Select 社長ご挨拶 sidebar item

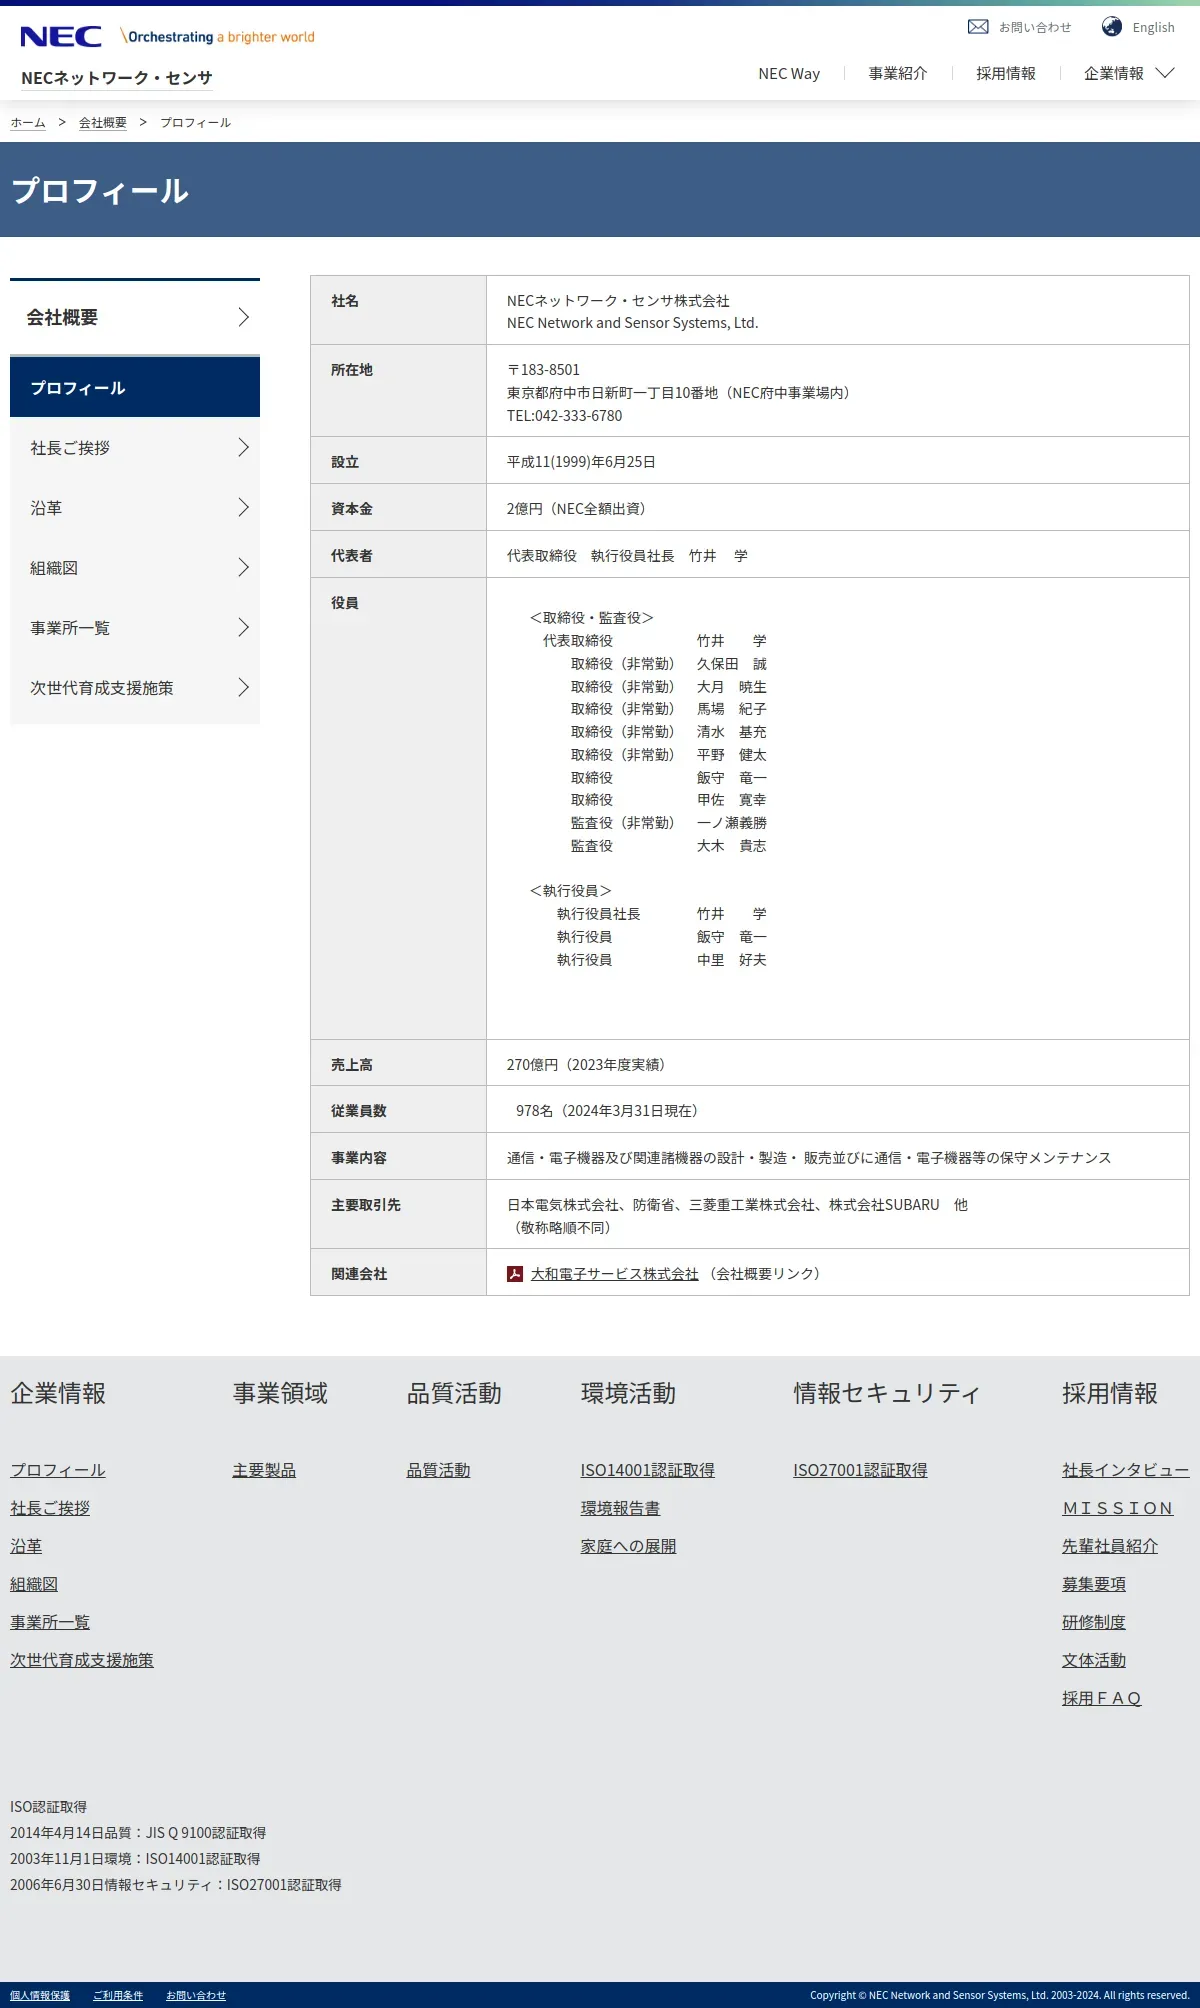pos(135,447)
